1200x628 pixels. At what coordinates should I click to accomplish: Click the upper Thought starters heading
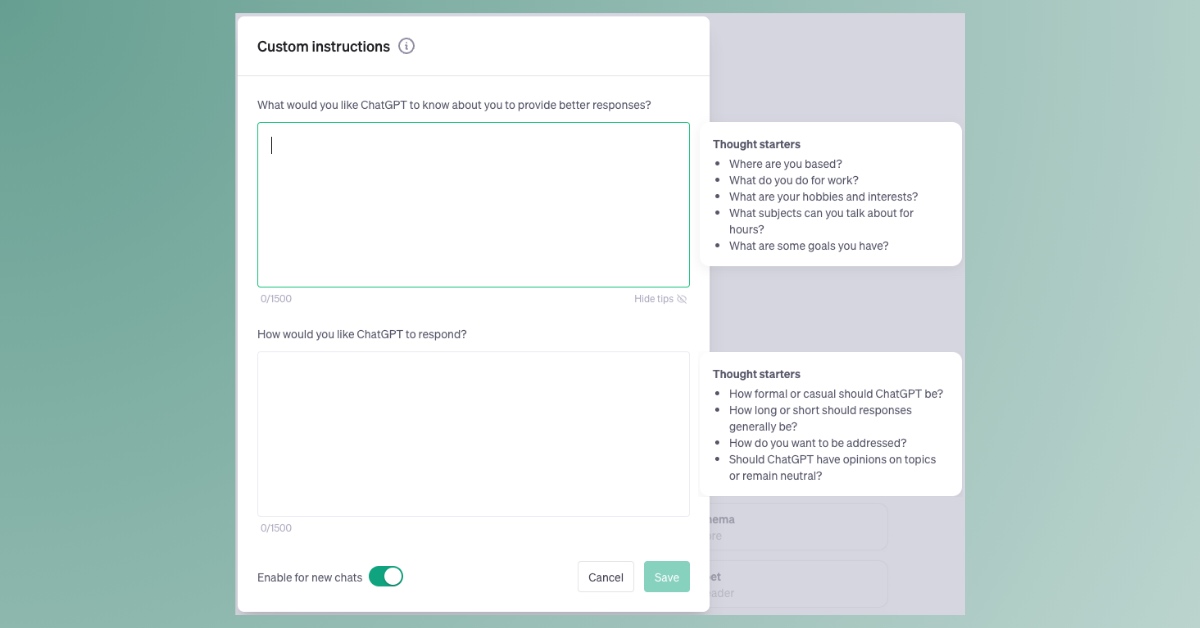(756, 145)
